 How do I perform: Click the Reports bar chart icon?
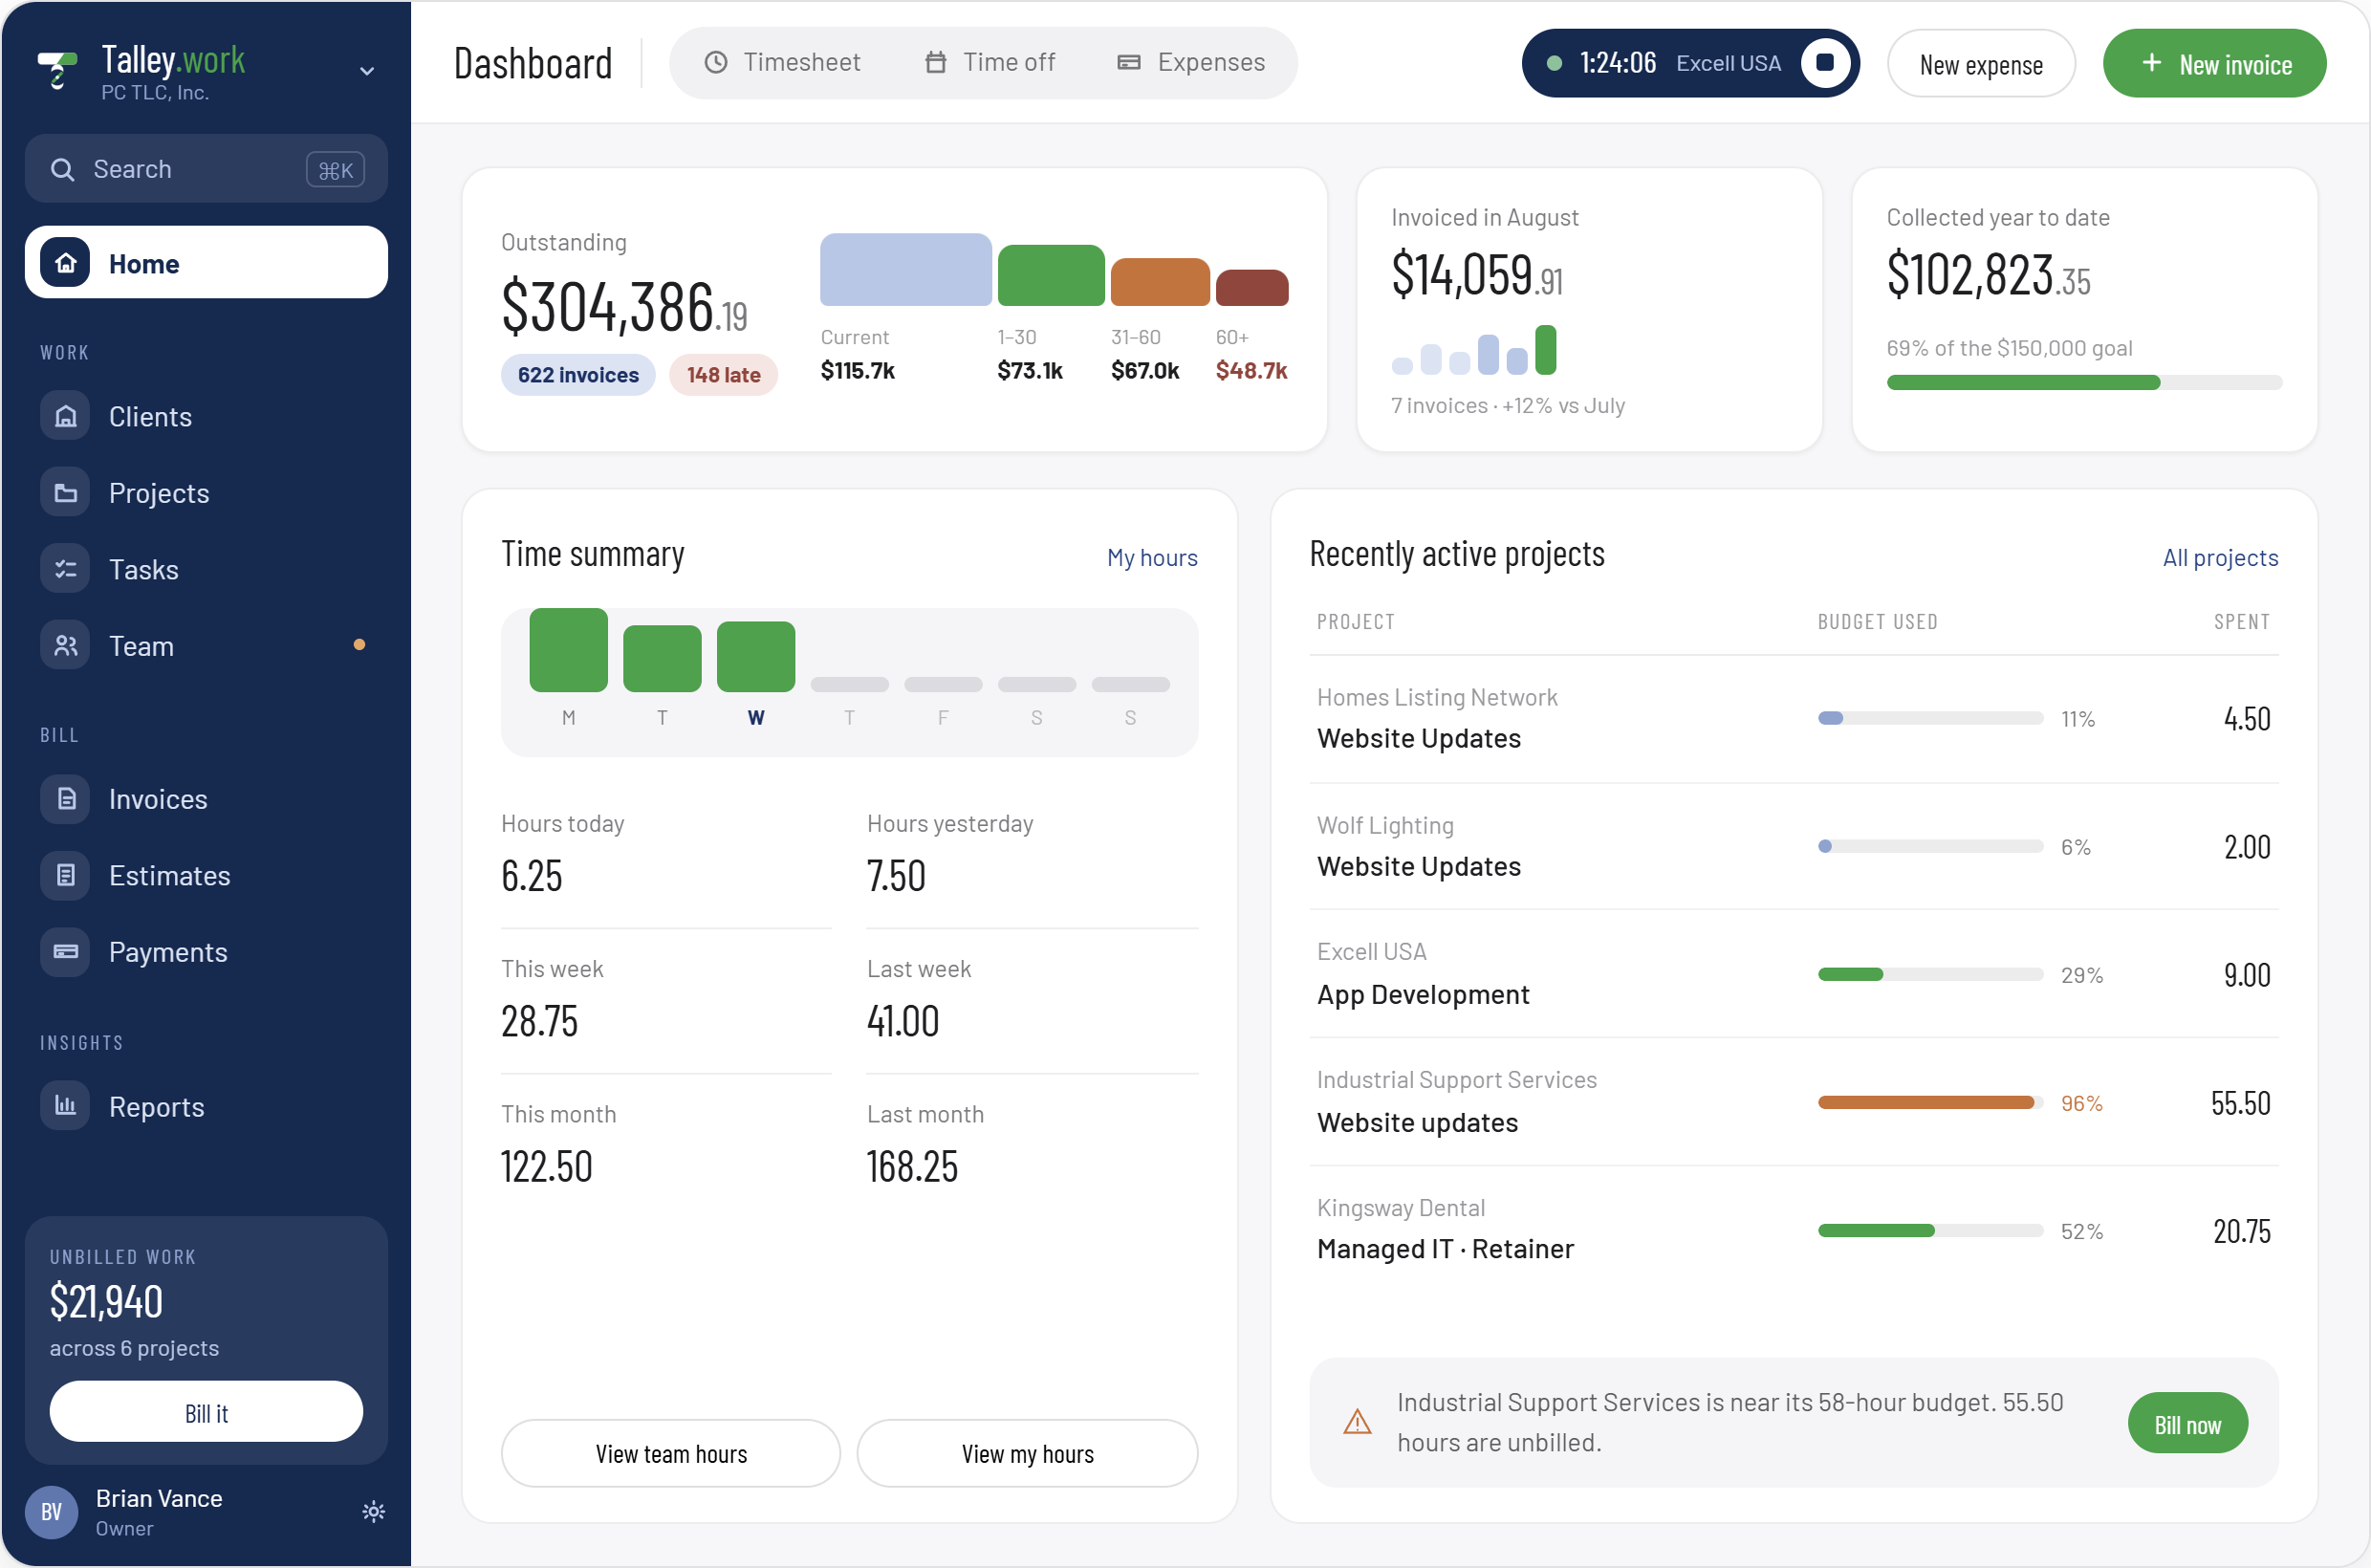65,1106
